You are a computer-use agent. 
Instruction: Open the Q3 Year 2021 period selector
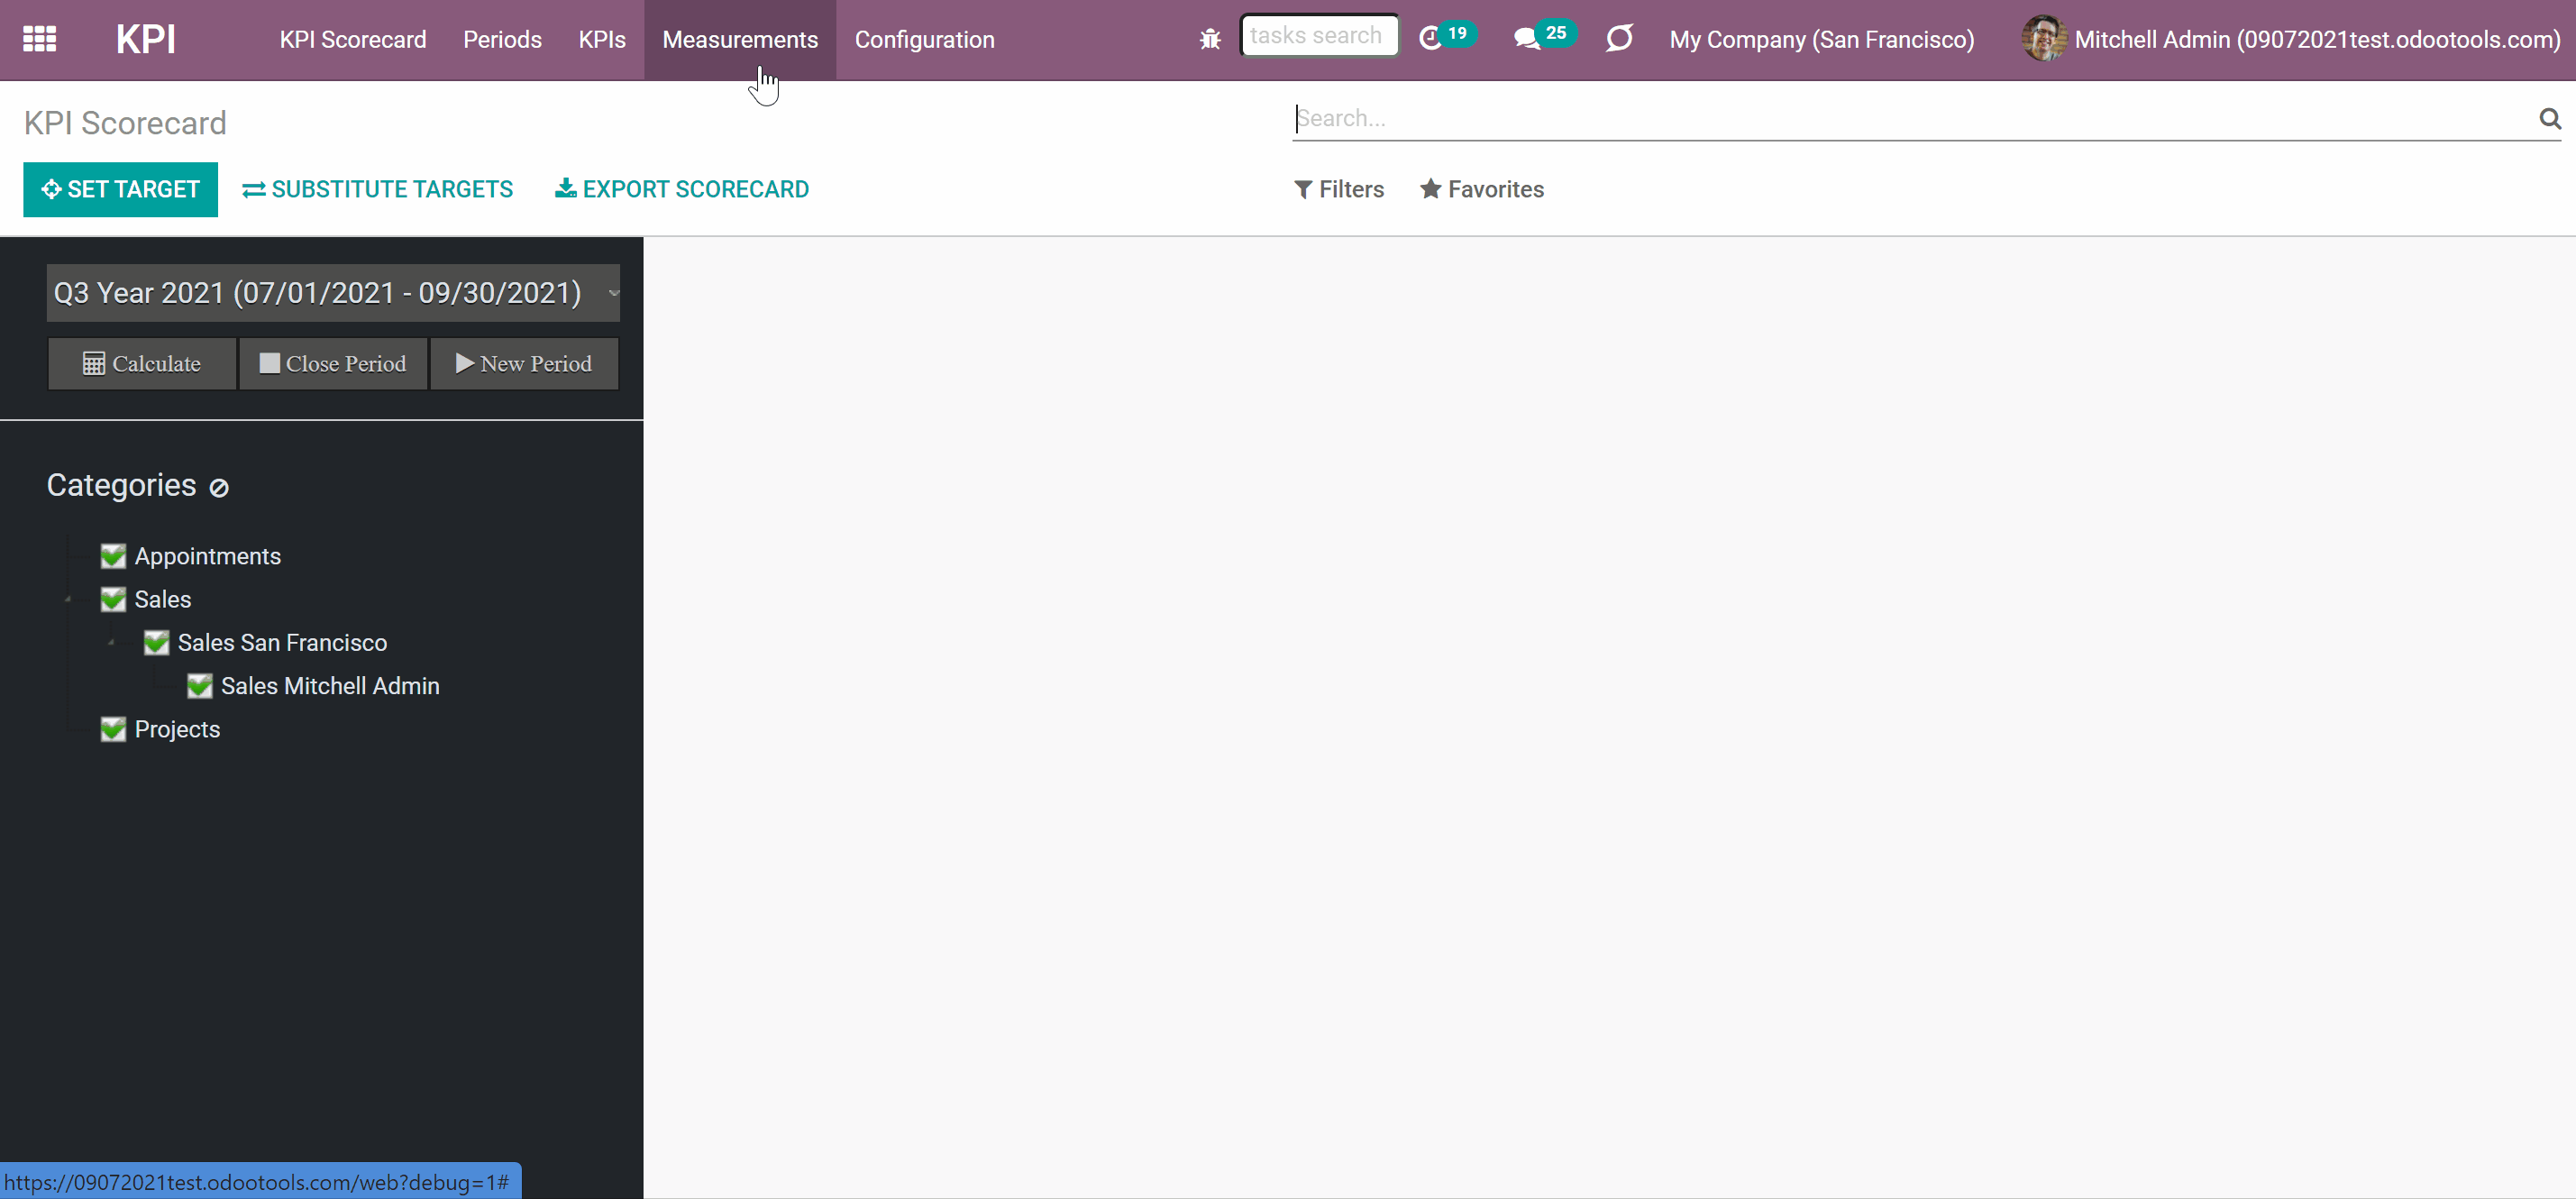[x=333, y=293]
